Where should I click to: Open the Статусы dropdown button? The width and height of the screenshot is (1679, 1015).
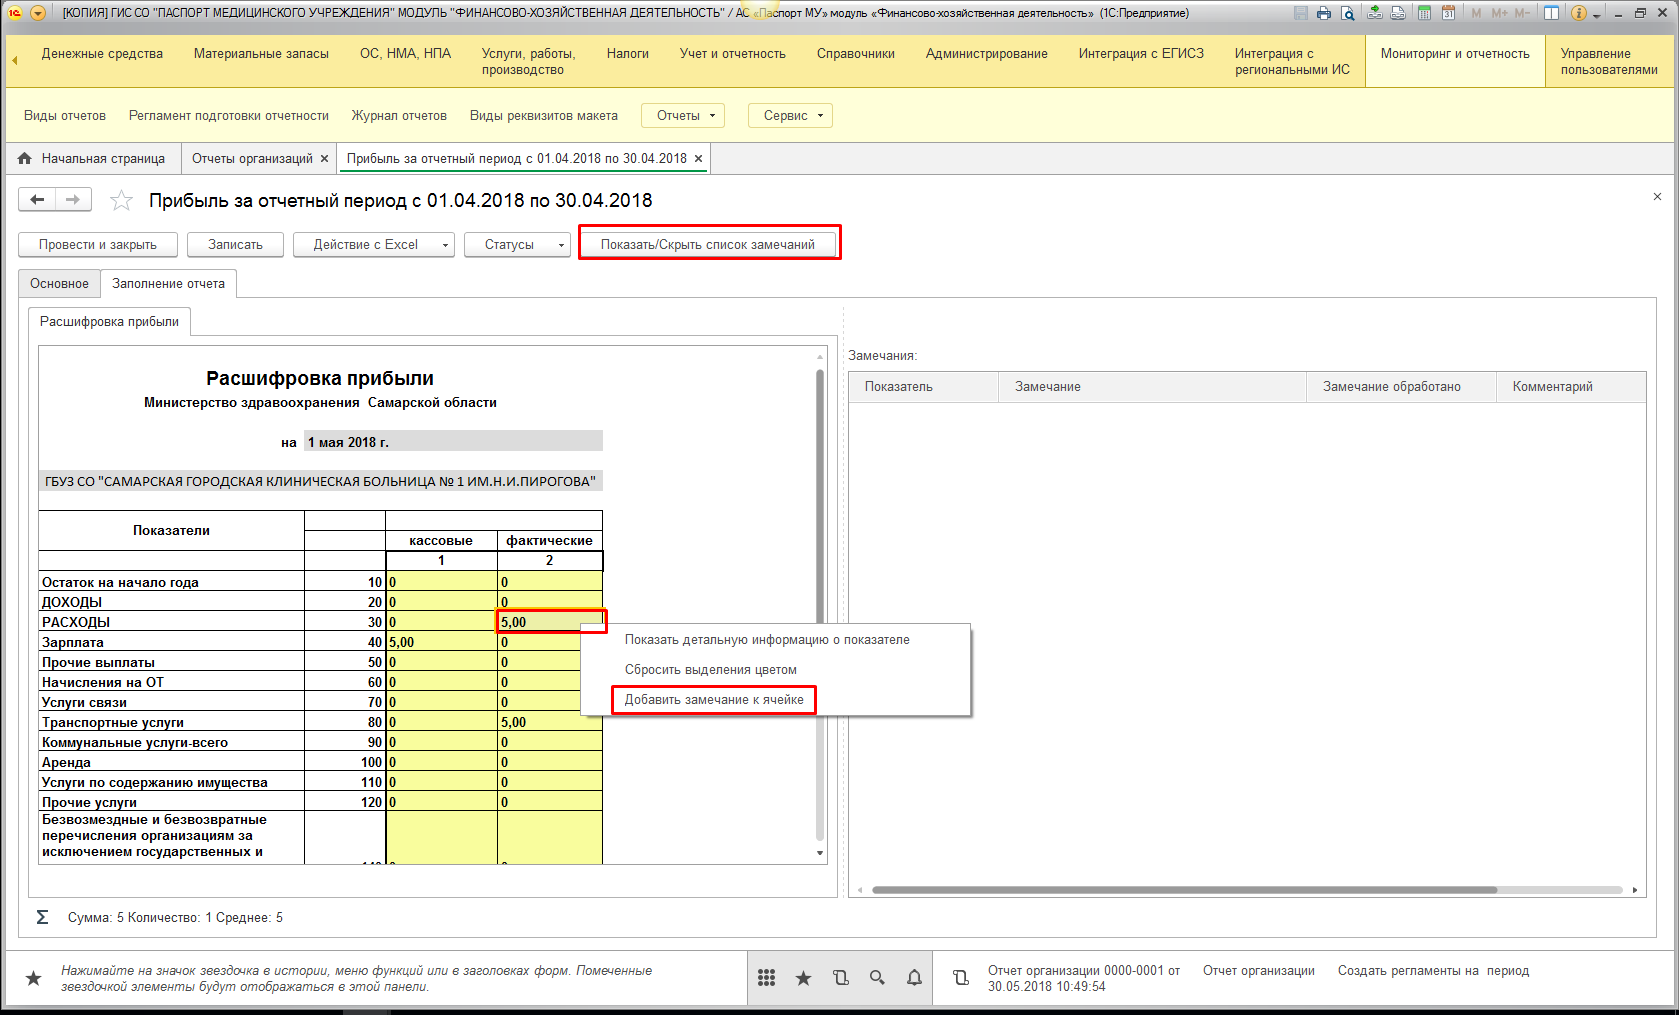[517, 245]
